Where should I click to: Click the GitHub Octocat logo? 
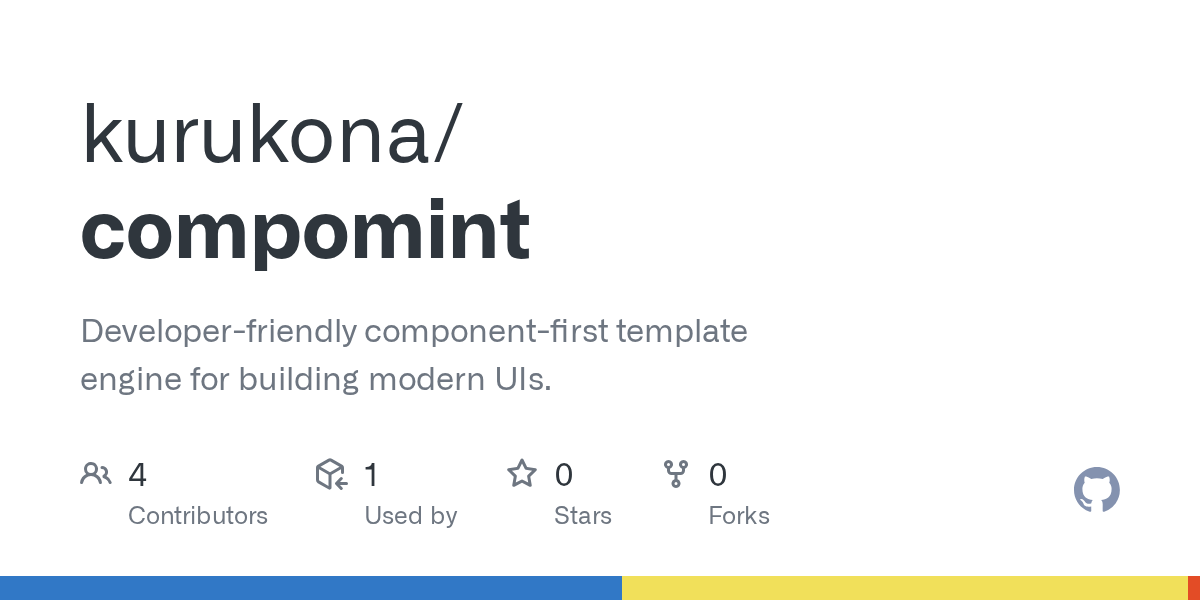1097,490
